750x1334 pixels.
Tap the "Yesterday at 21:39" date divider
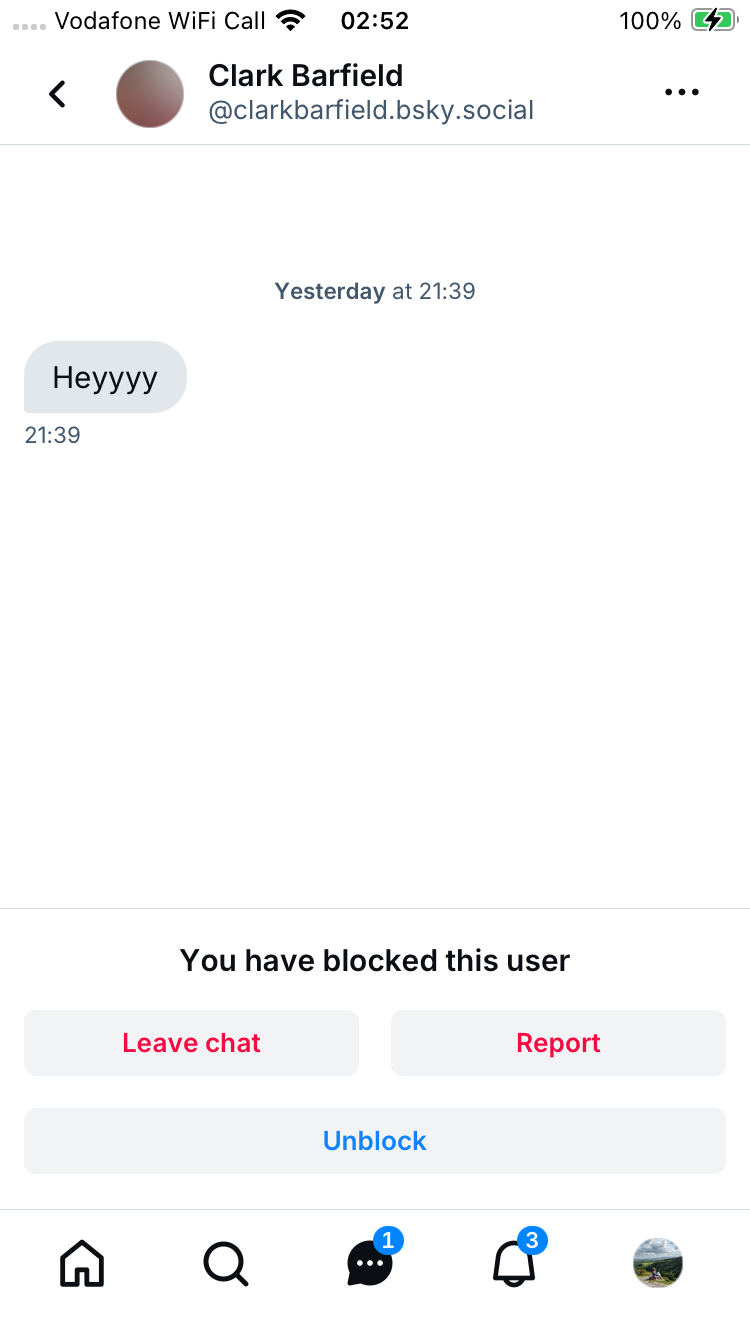point(375,291)
